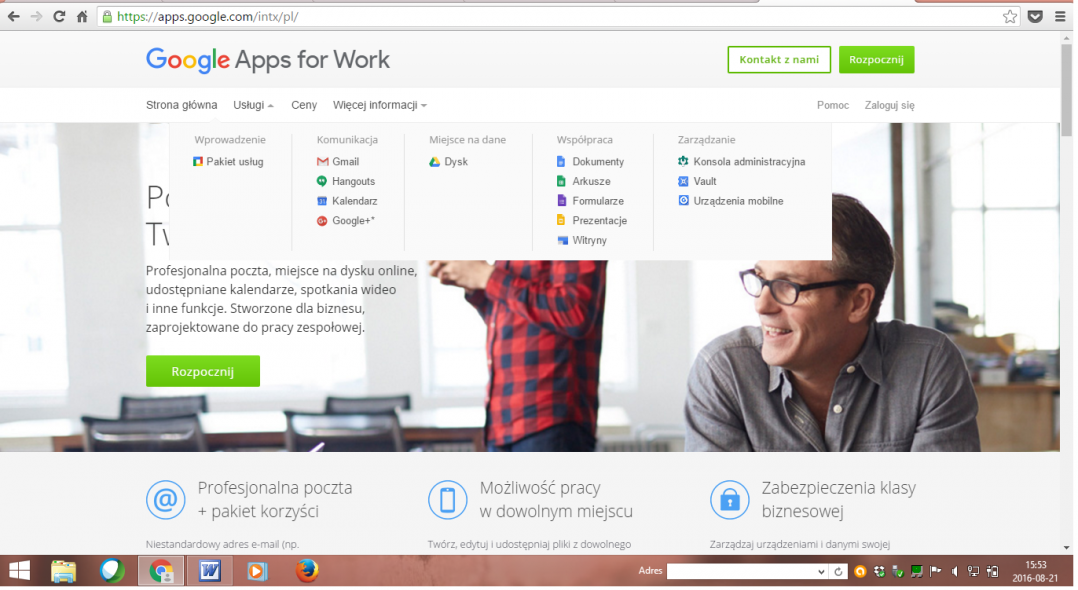Viewport: 1078px width, 590px height.
Task: Click the Hangouts icon in the menu
Action: point(322,181)
